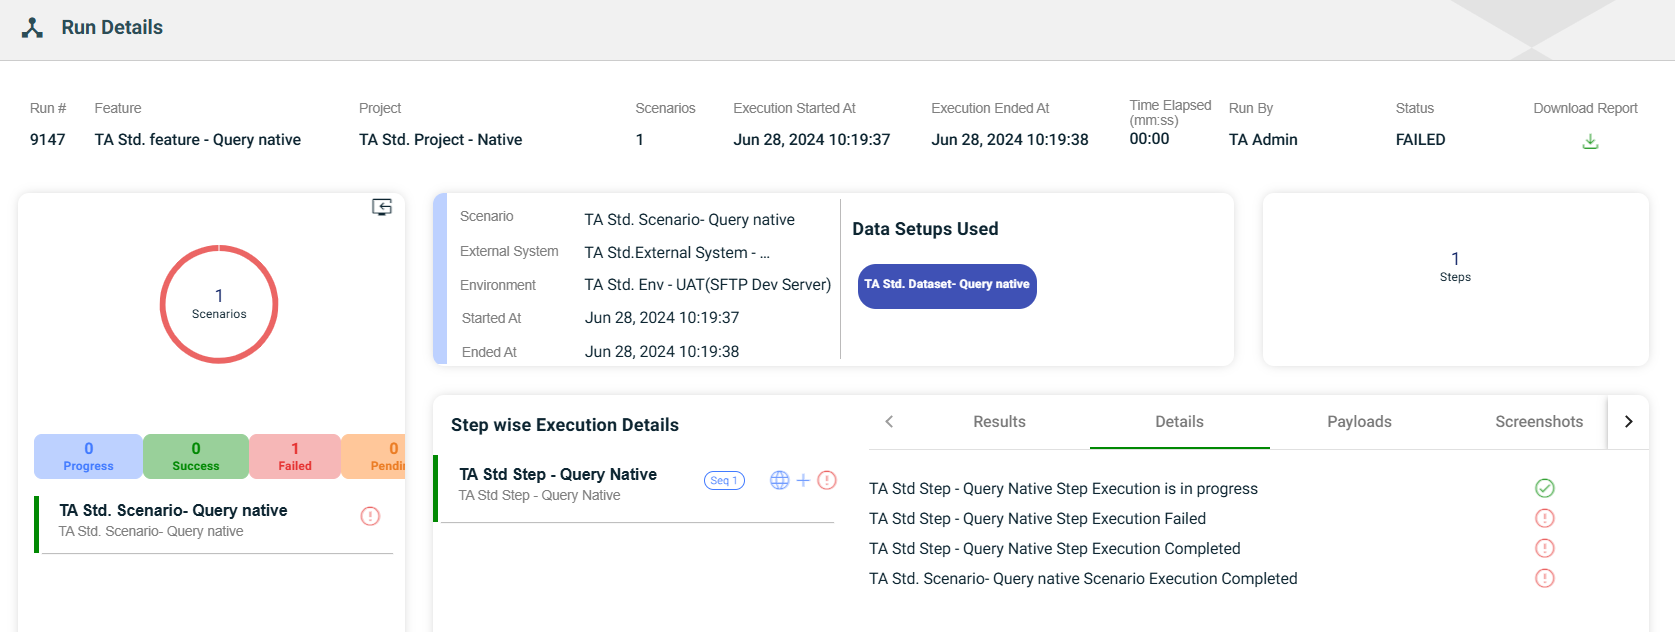Select the Seq 1 badge on step
Image resolution: width=1675 pixels, height=632 pixels.
point(724,481)
